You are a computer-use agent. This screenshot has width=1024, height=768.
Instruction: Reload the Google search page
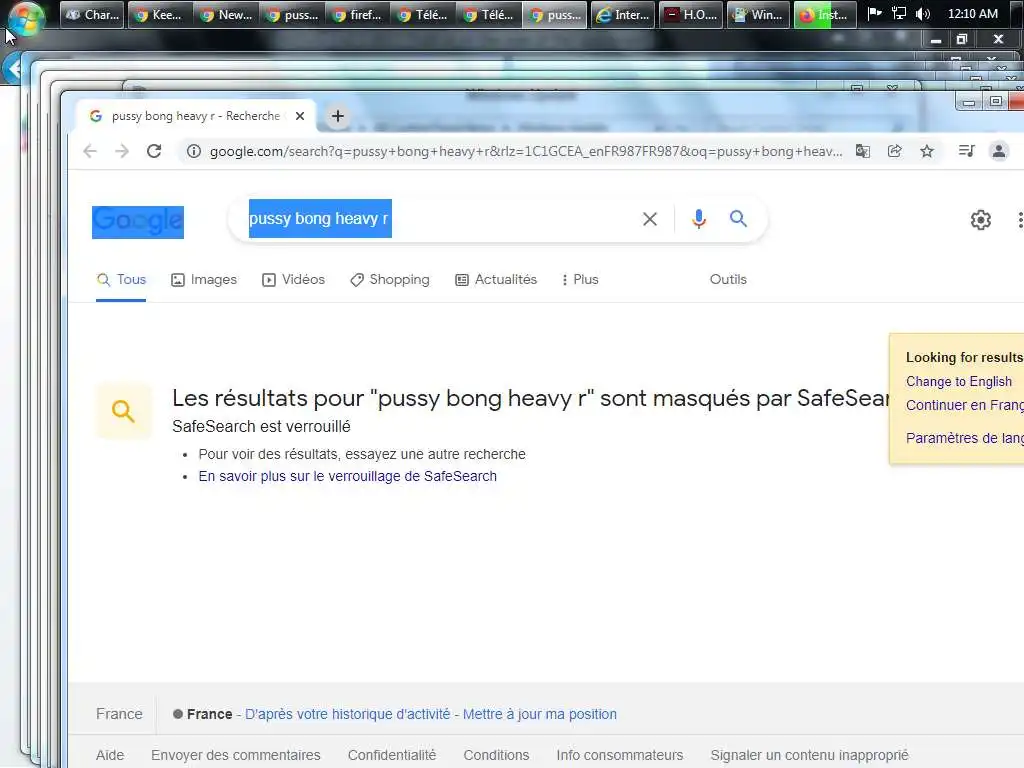(154, 152)
